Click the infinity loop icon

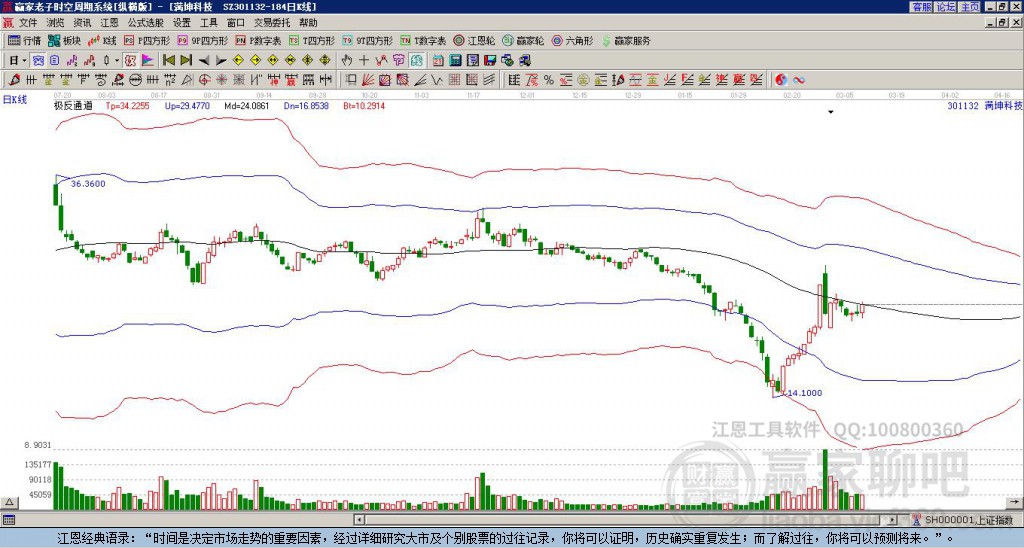pyautogui.click(x=798, y=80)
